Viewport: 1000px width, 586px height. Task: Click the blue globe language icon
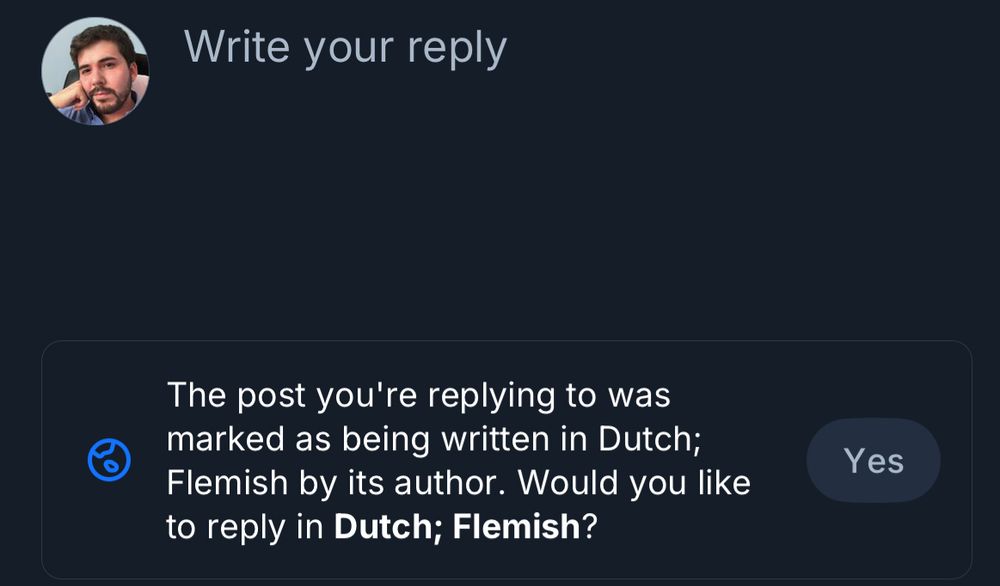109,460
